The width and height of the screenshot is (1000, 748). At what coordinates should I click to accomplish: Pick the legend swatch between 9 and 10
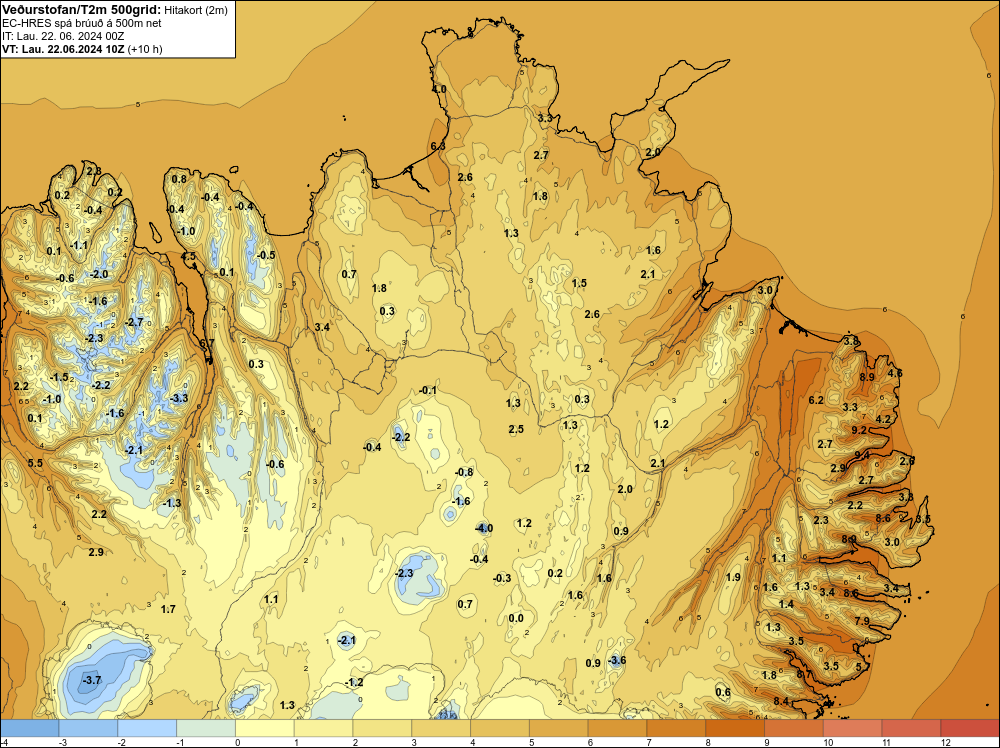(794, 728)
